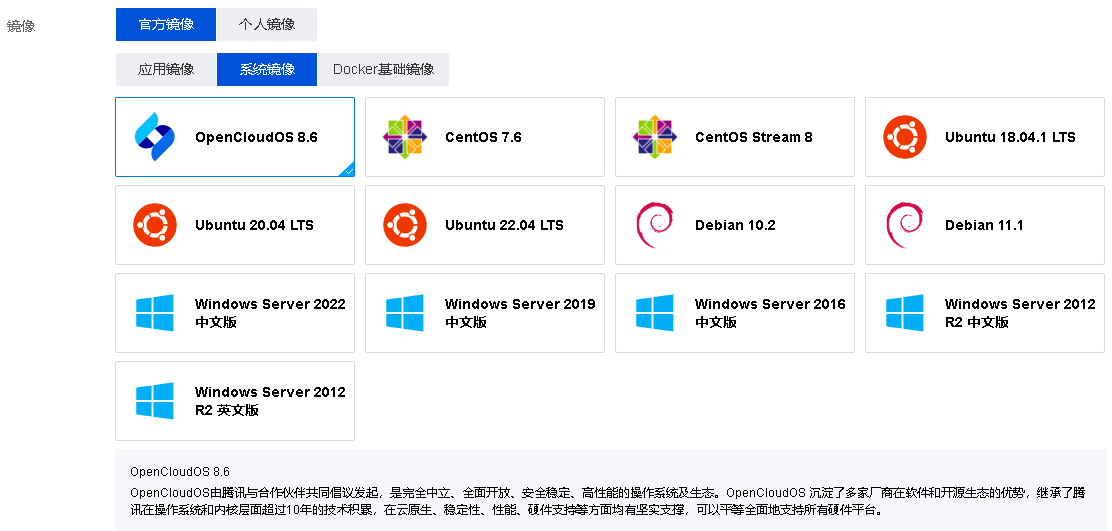
Task: Click the Windows Server 2012 R2 英文版 label
Action: (x=270, y=401)
